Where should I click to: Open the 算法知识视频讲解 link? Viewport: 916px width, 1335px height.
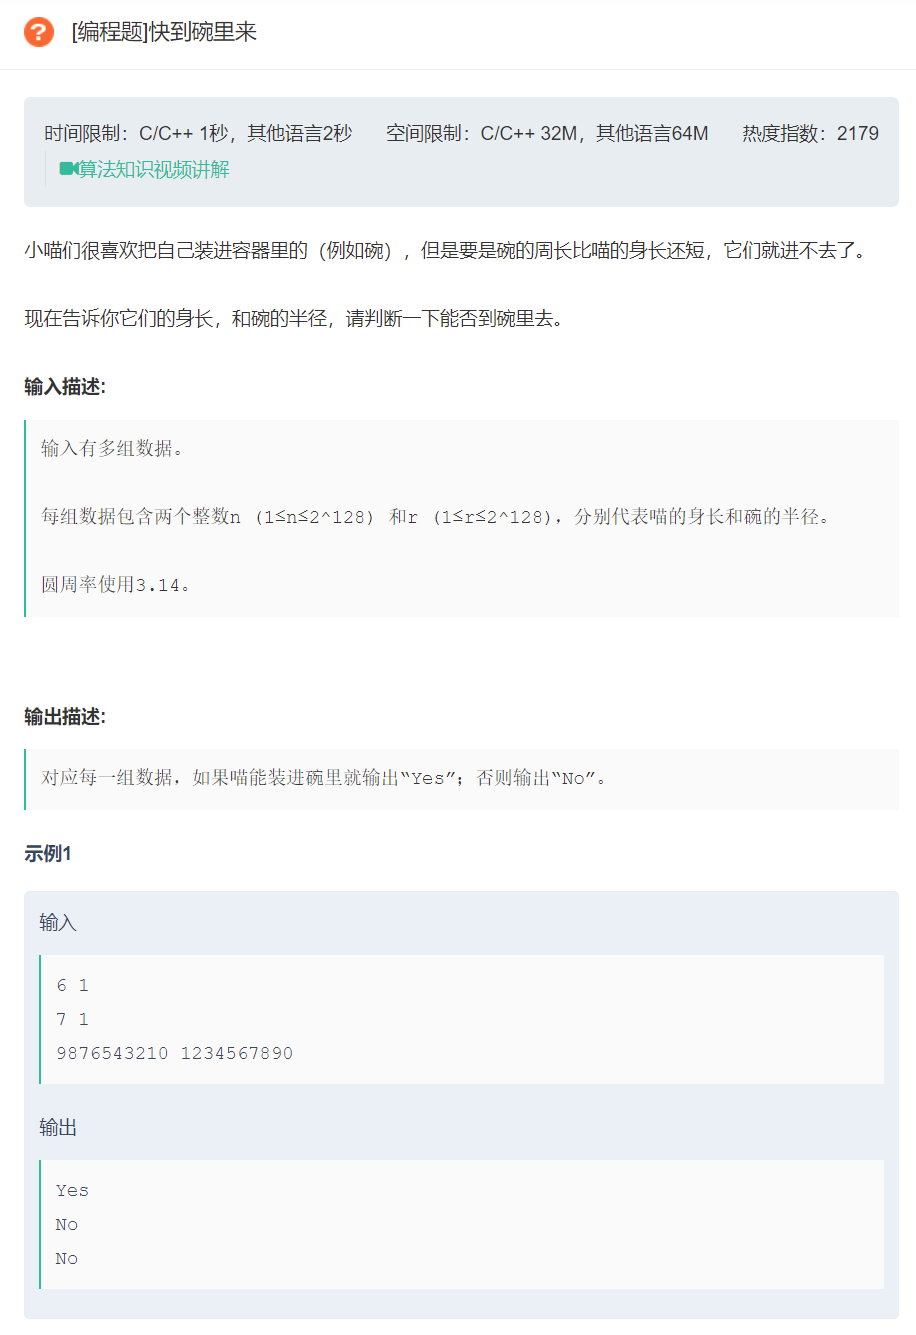(154, 169)
